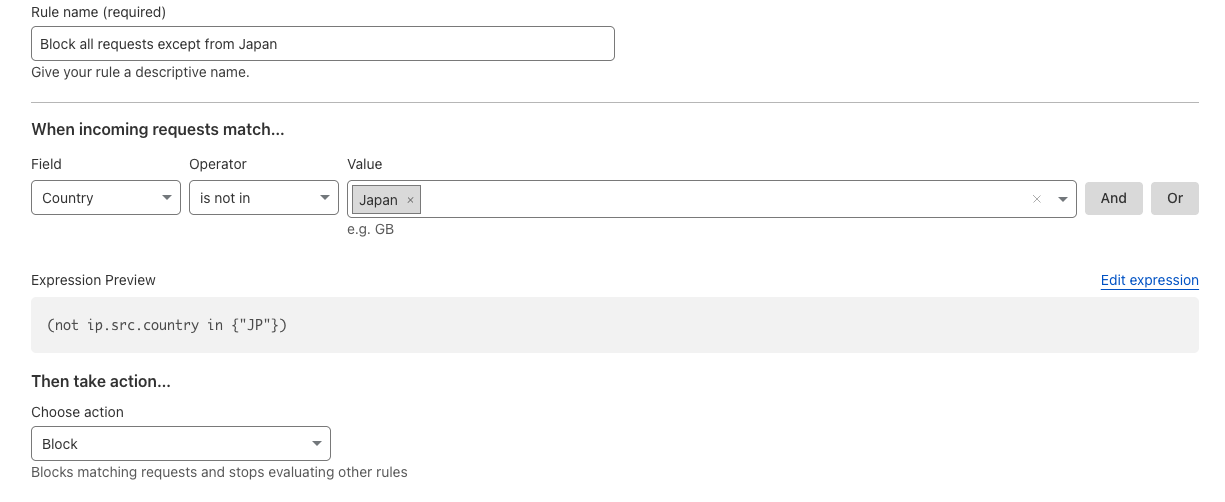
Task: Click the Value column label
Action: pos(365,164)
